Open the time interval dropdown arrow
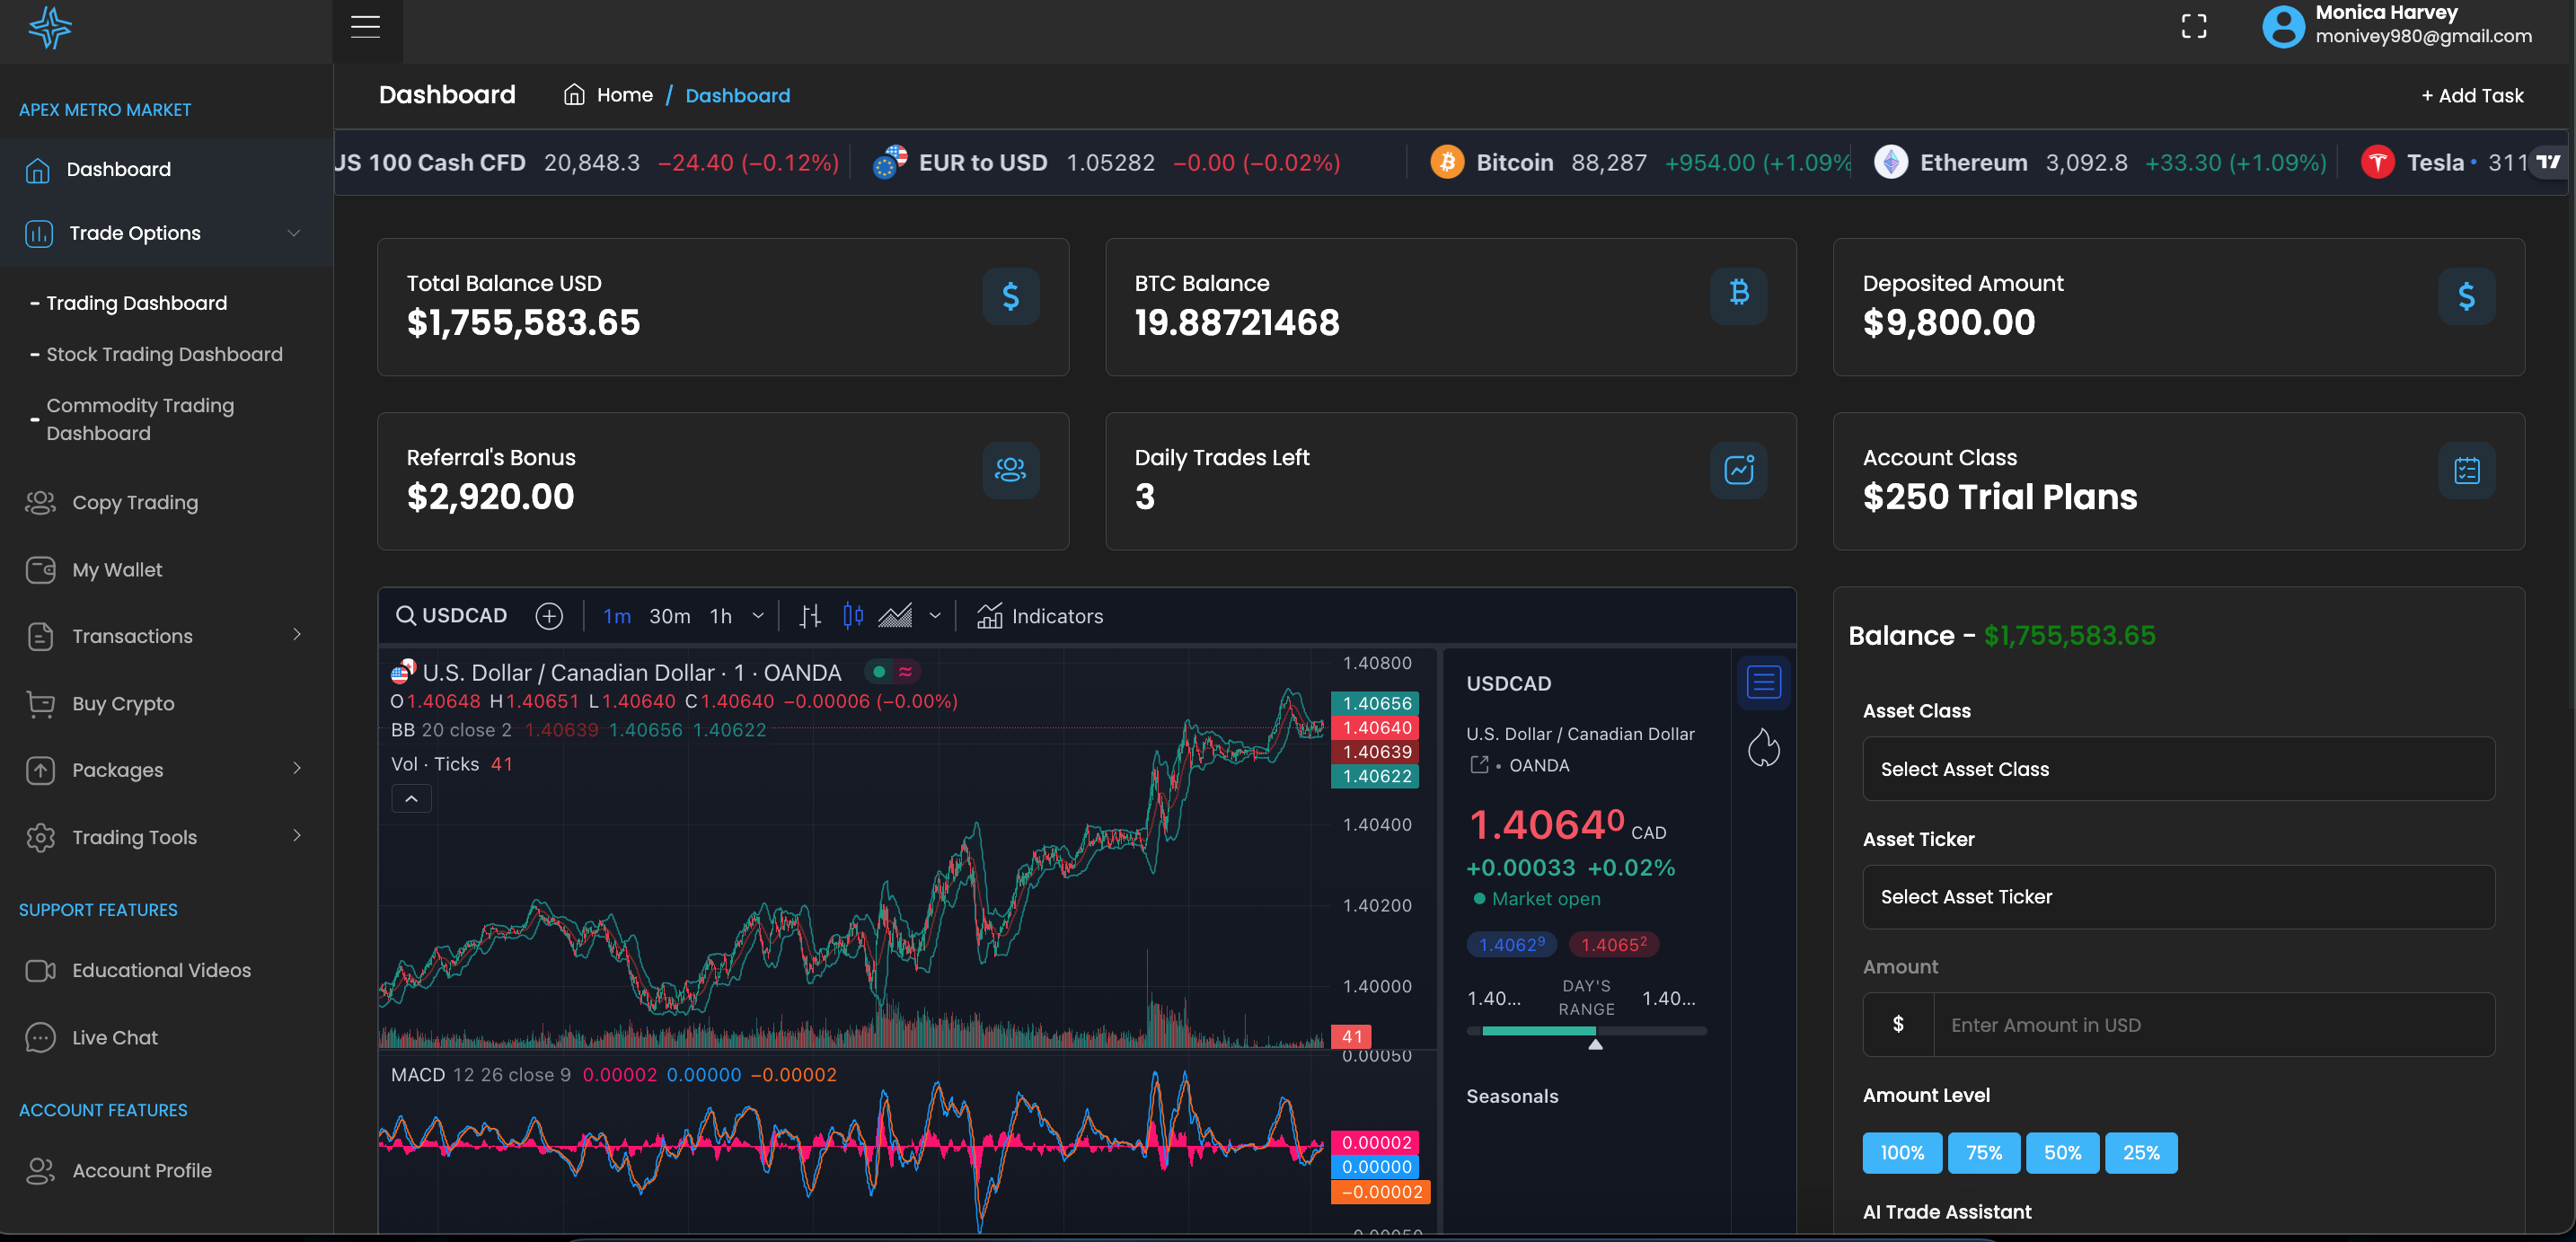Viewport: 2576px width, 1242px height. 758,616
